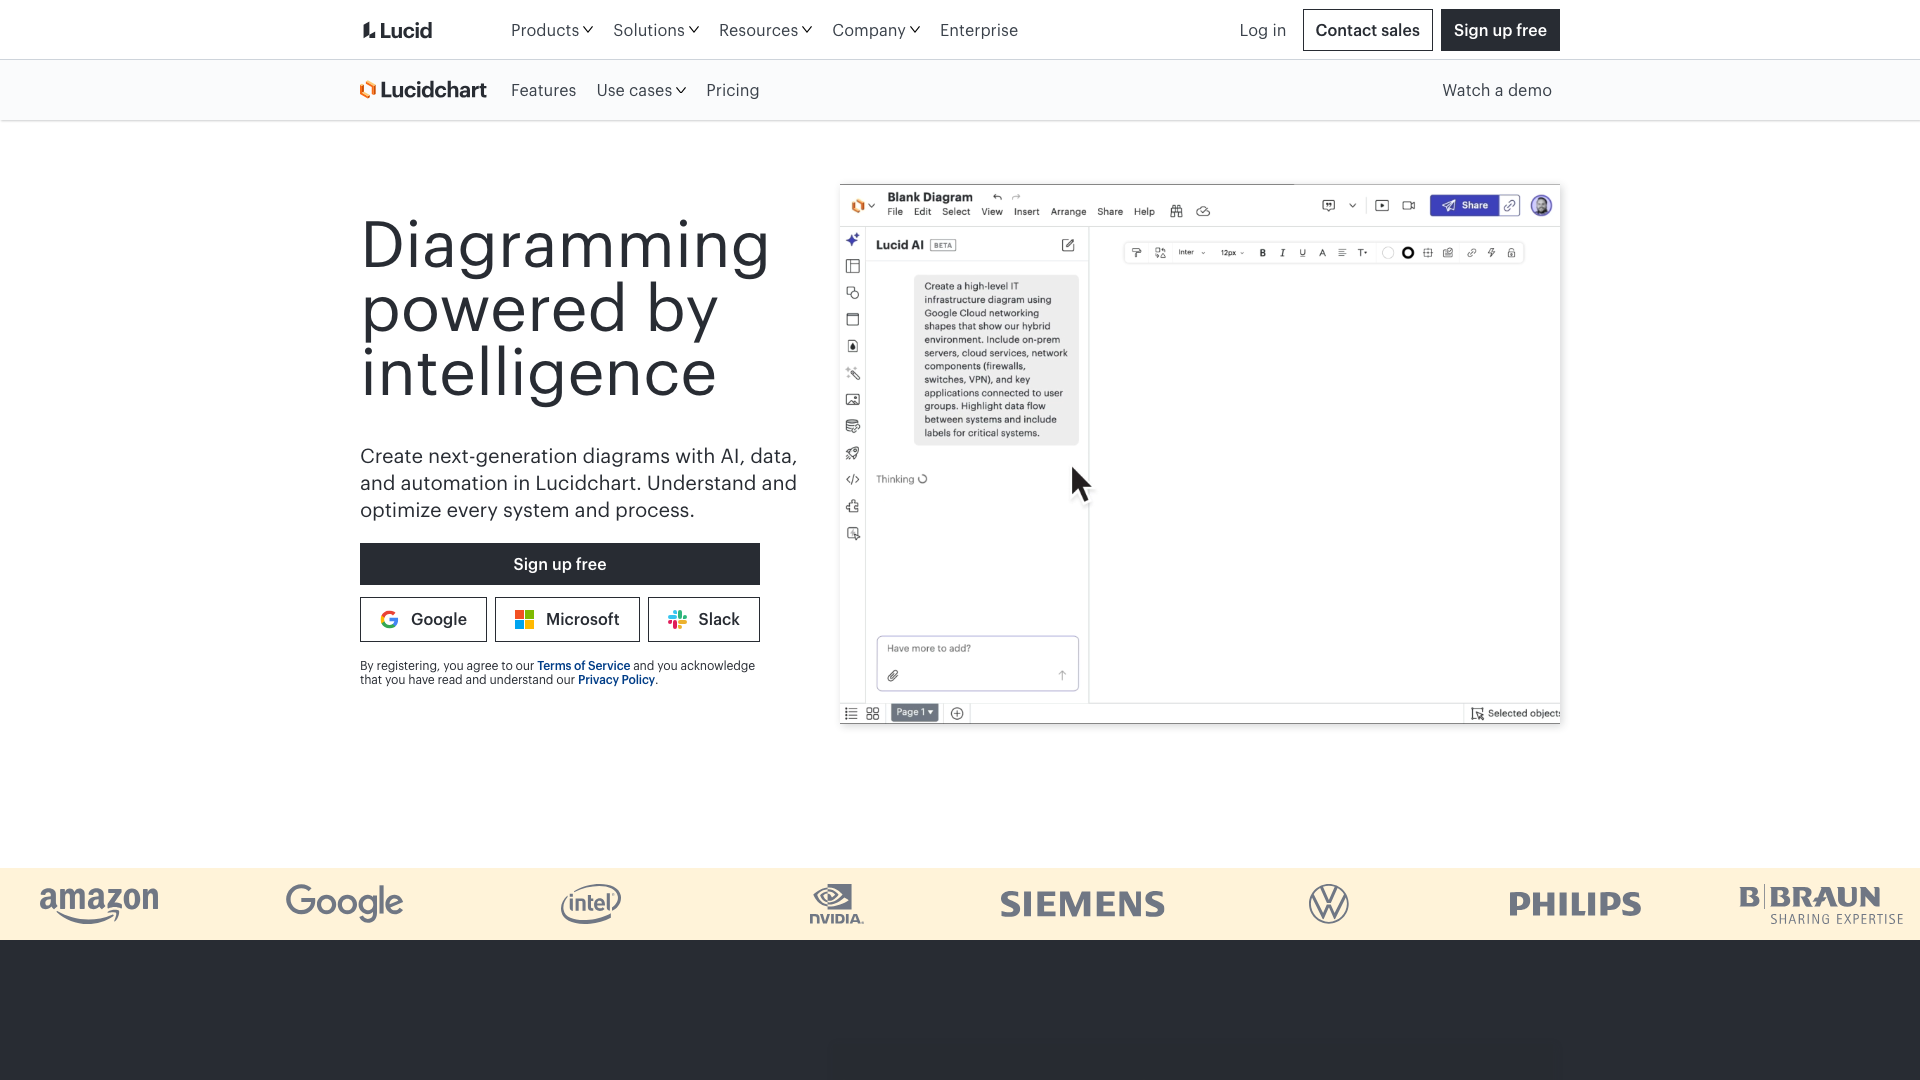Click the paperclip attach icon in chat box
Image resolution: width=1920 pixels, height=1080 pixels.
pyautogui.click(x=893, y=675)
